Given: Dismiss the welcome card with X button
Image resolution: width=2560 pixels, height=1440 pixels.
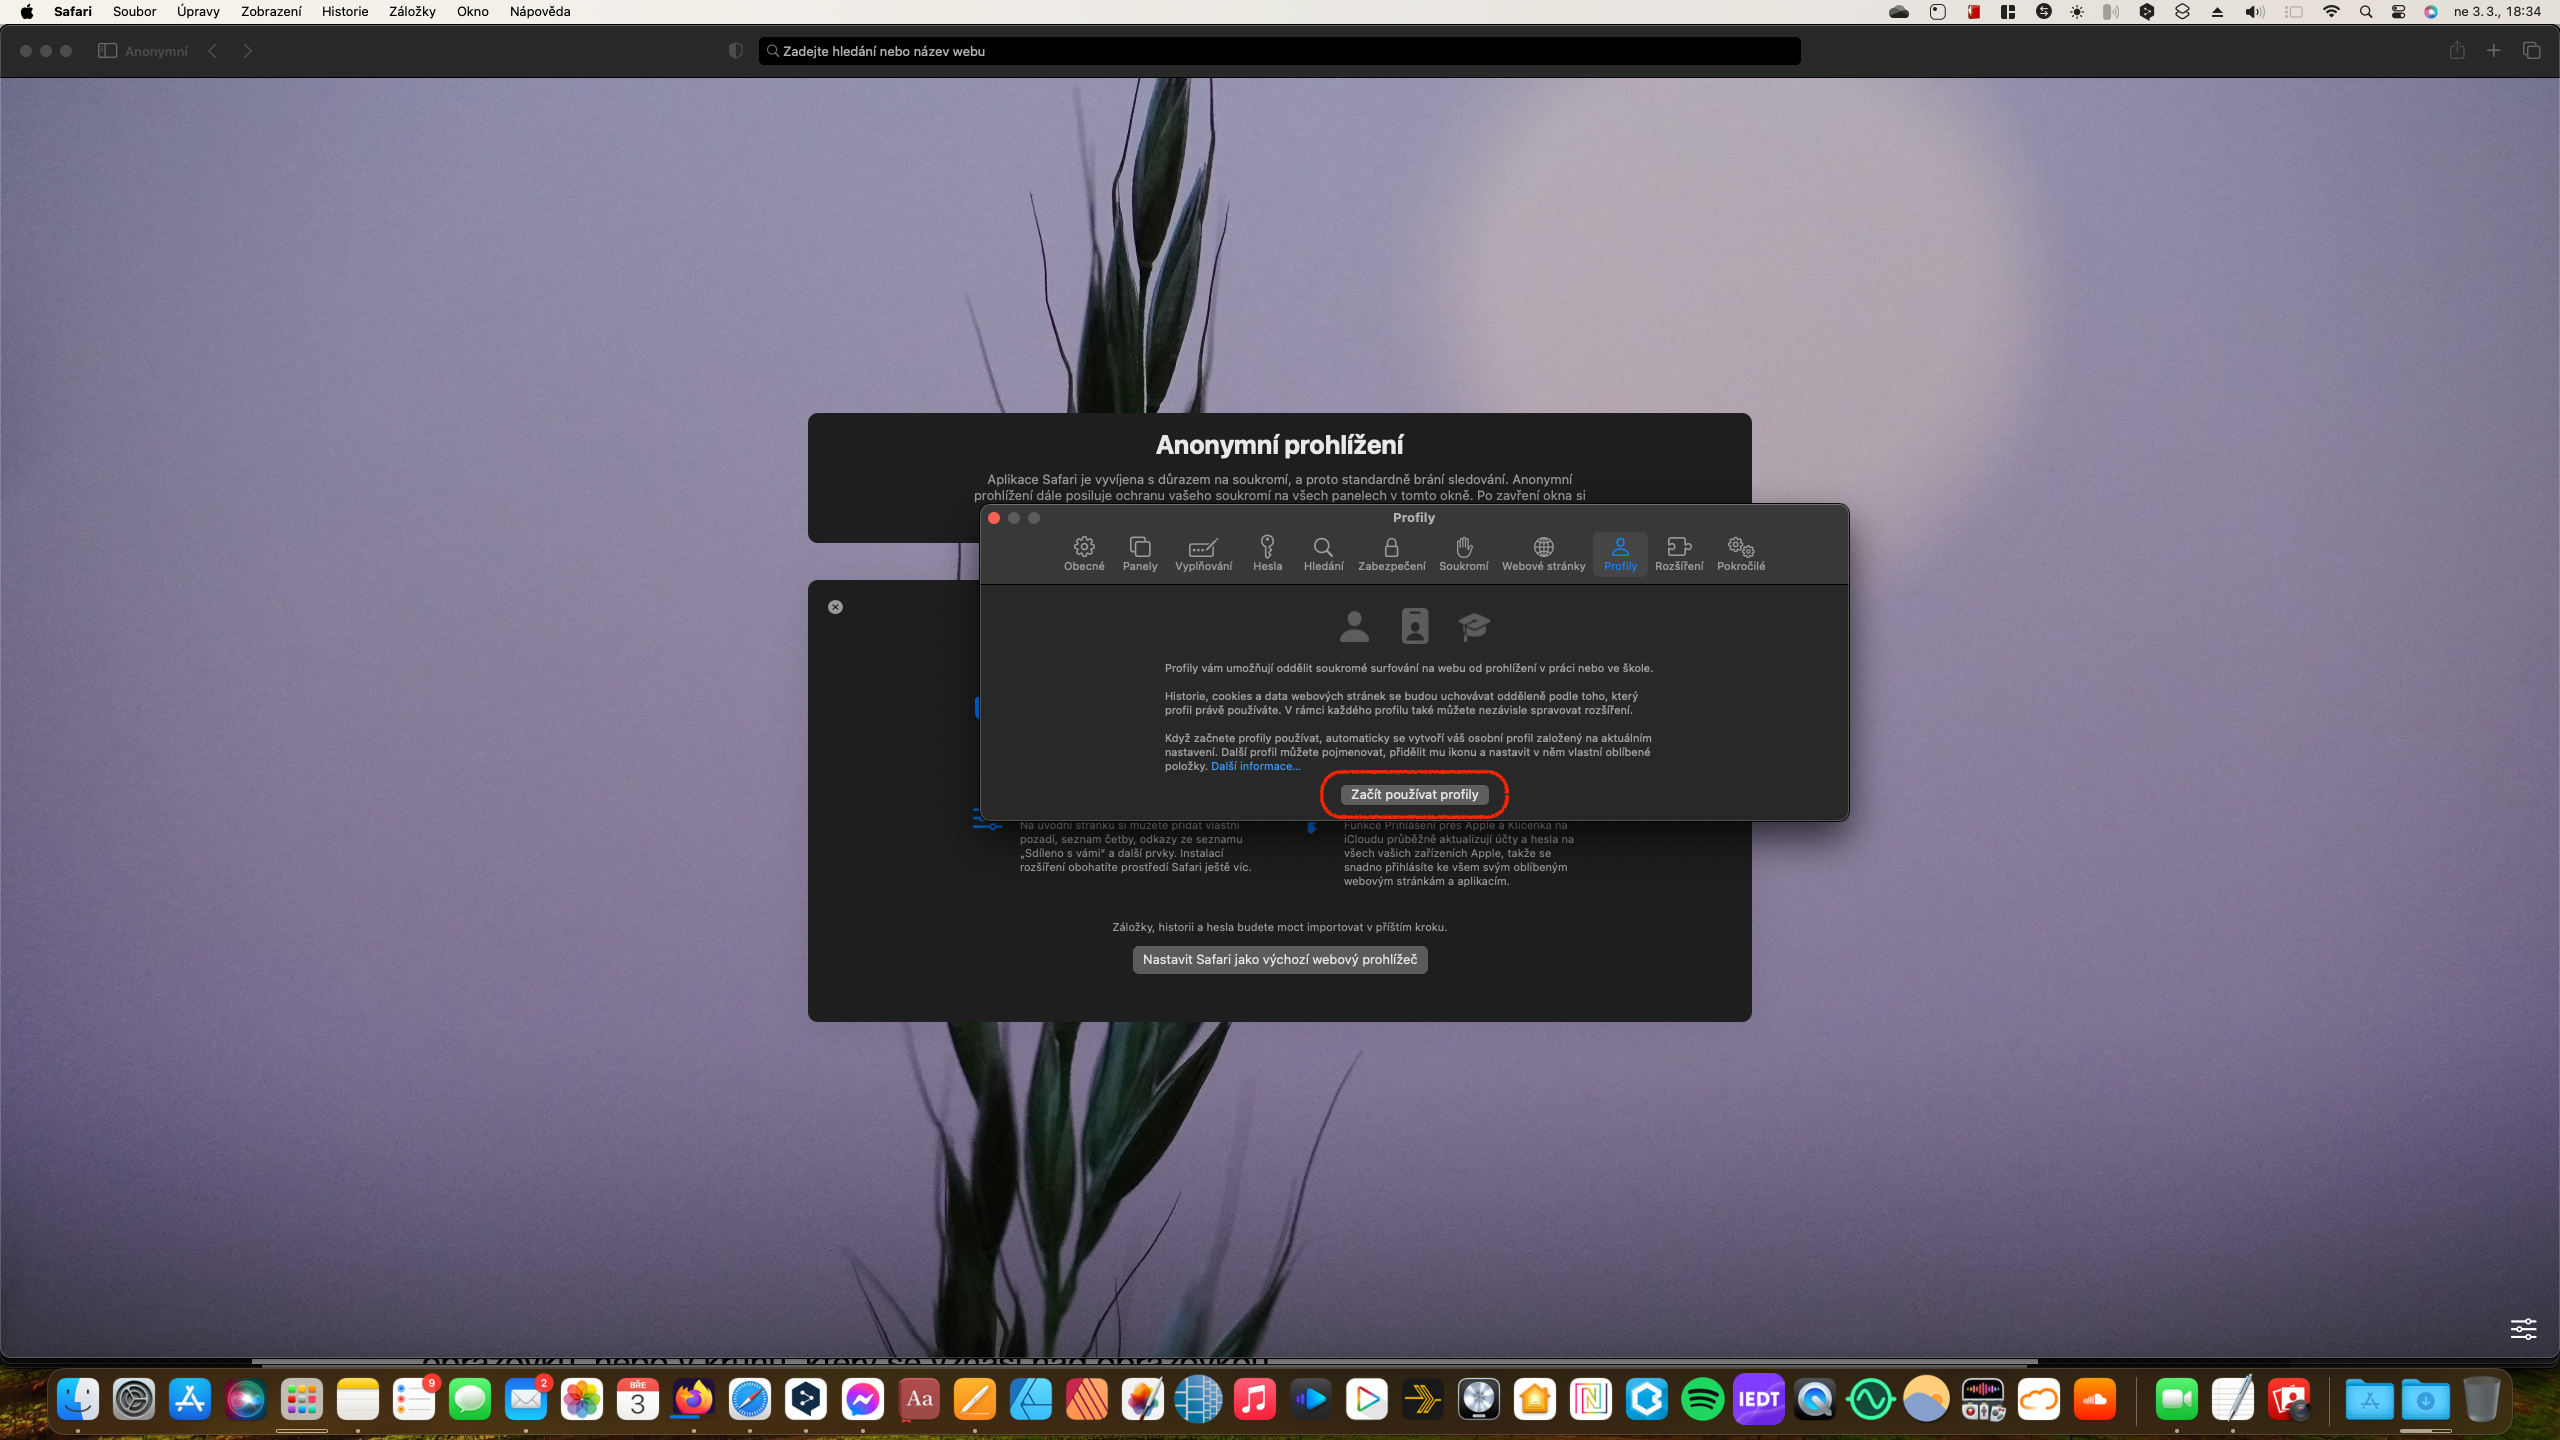Looking at the screenshot, I should pyautogui.click(x=835, y=607).
